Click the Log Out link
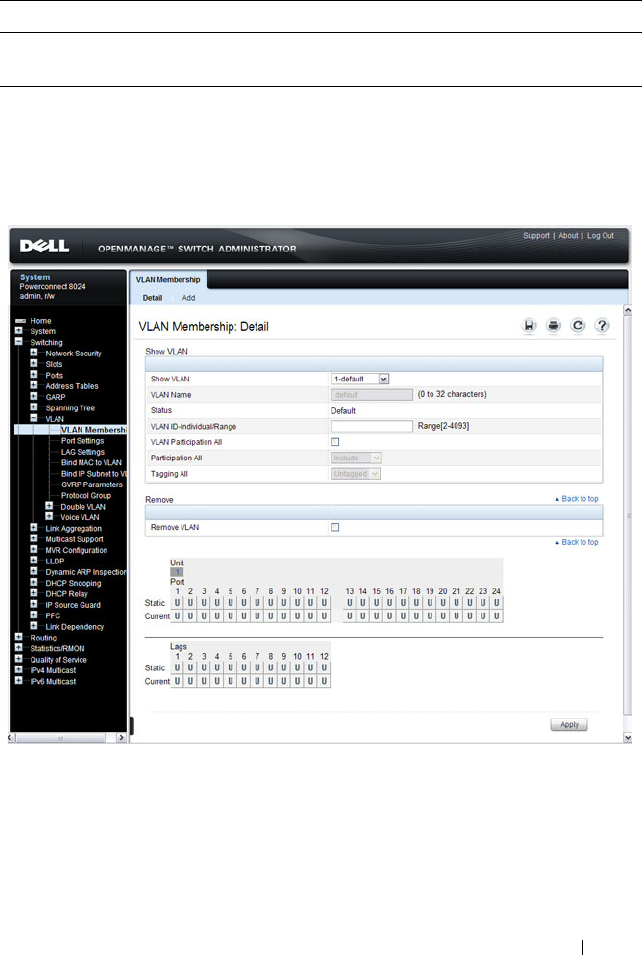642x955 pixels. (x=600, y=236)
